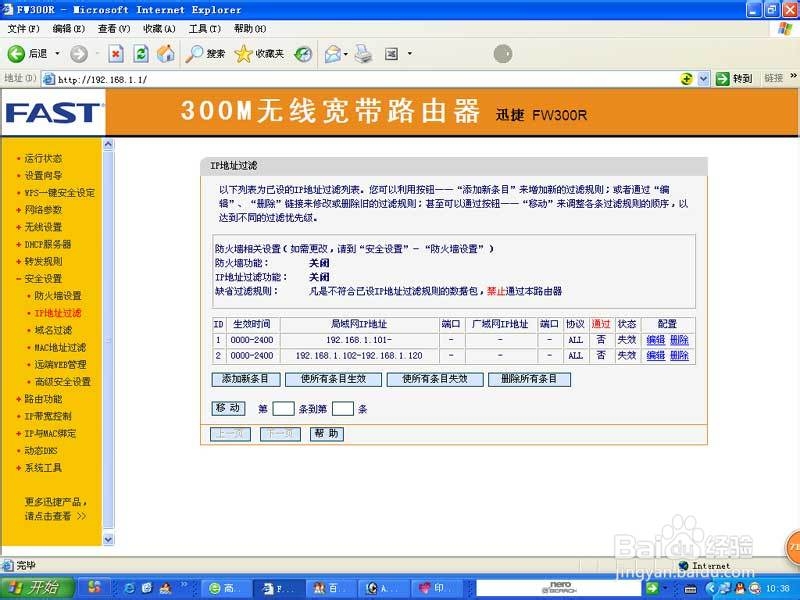
Task: Open the Mail icon dropdown arrow
Action: (x=346, y=54)
